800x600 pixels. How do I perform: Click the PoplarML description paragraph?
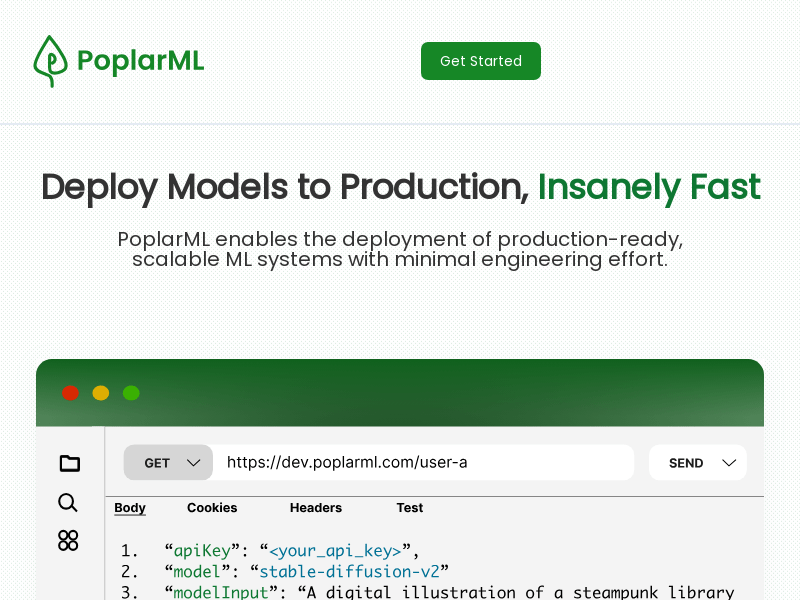(400, 249)
